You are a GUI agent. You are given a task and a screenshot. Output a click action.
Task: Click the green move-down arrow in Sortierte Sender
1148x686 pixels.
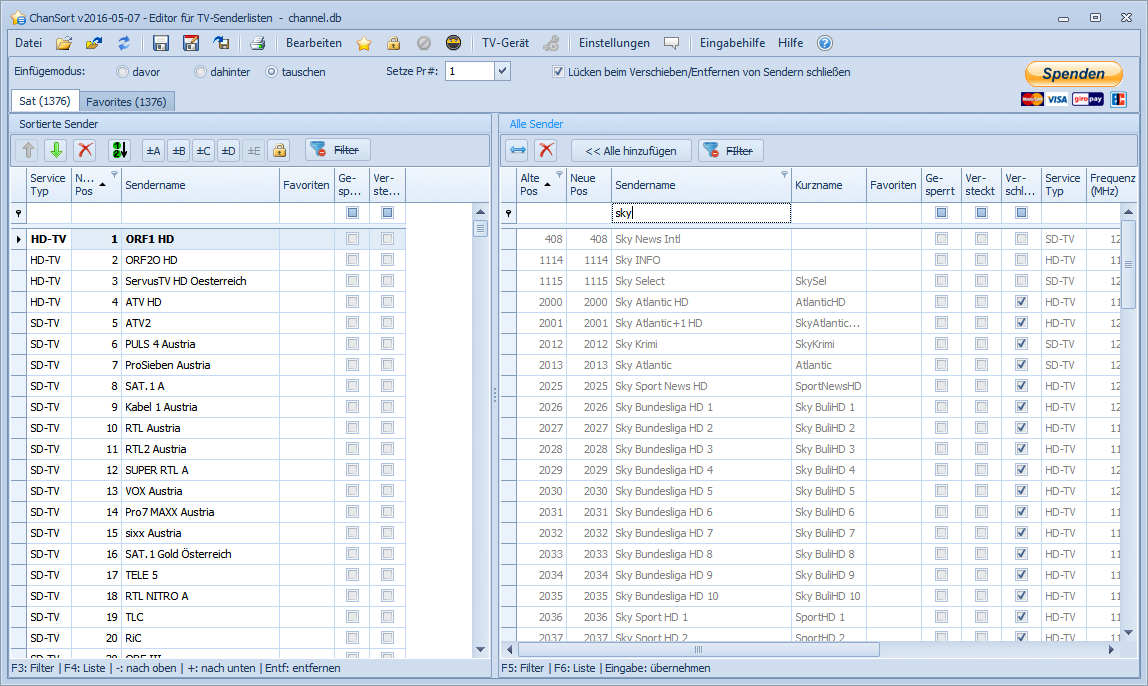point(56,150)
